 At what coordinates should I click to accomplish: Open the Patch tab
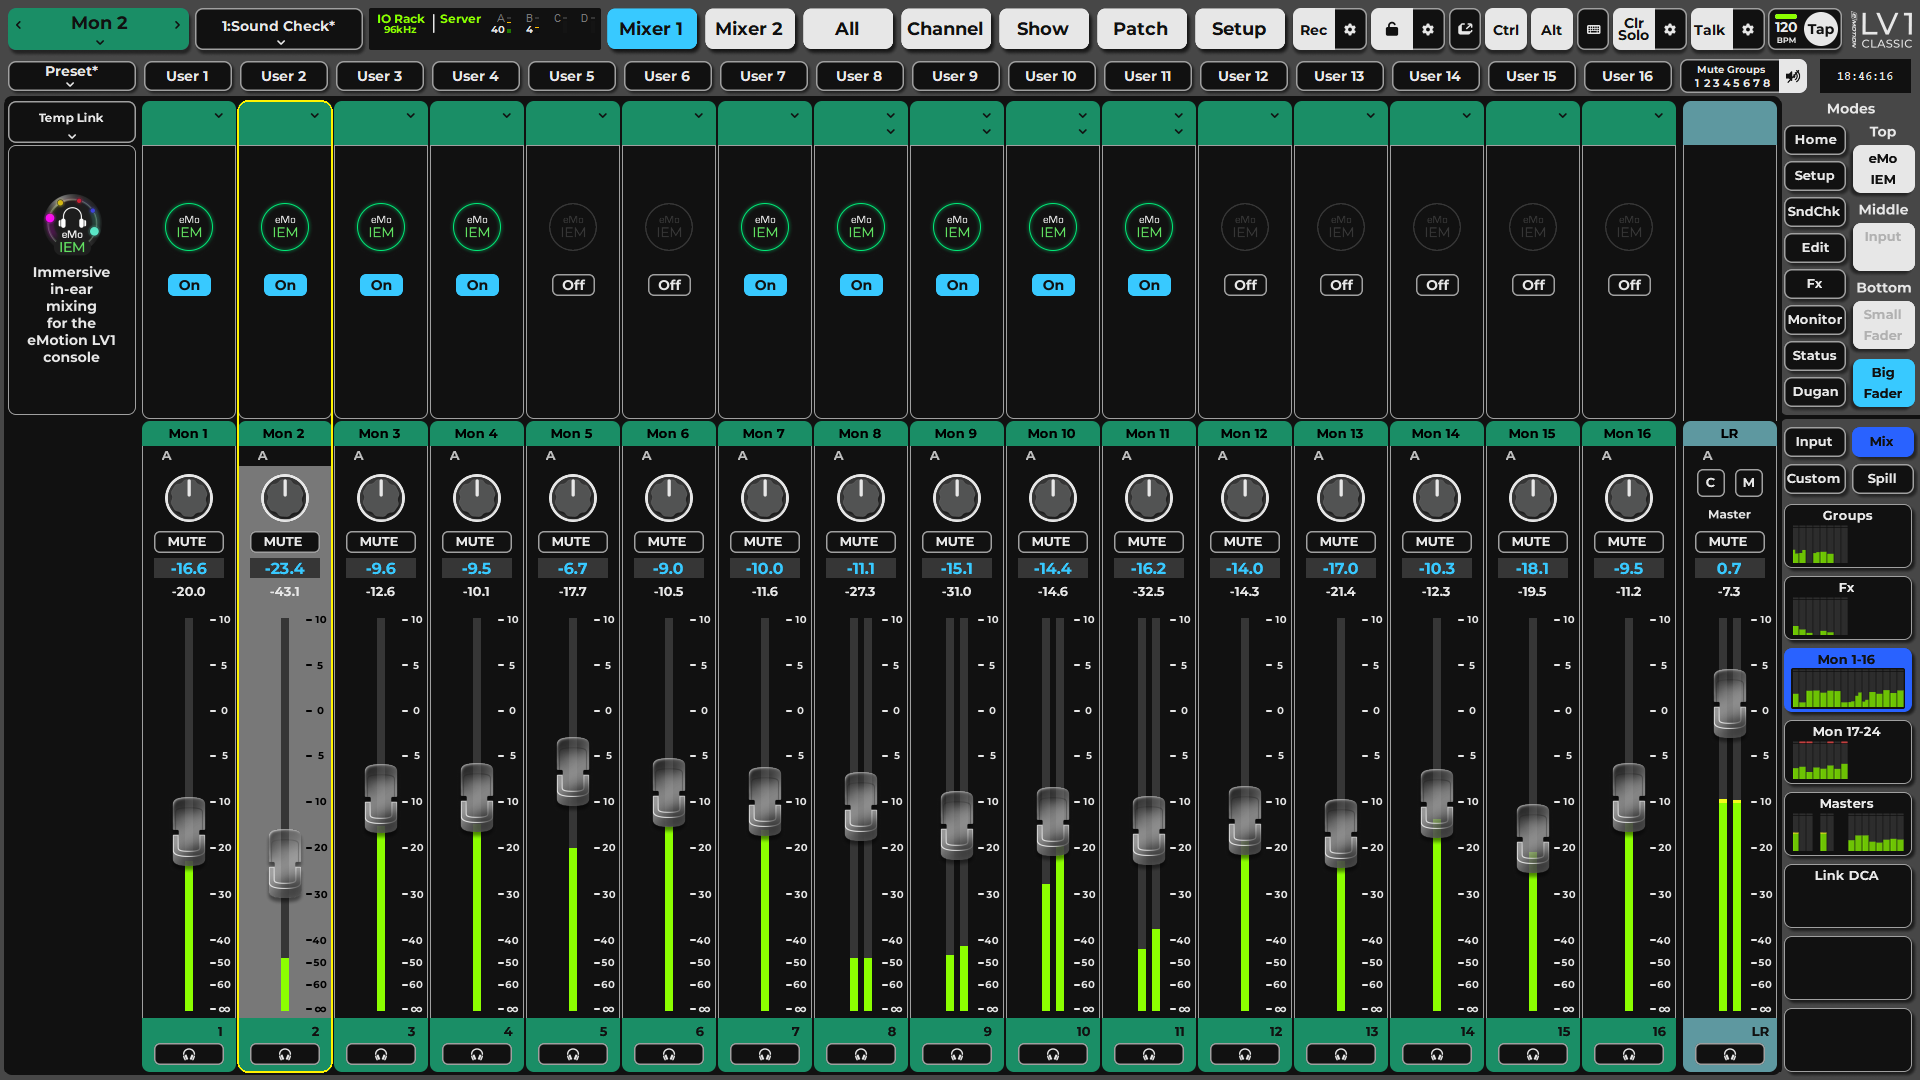pyautogui.click(x=1141, y=29)
